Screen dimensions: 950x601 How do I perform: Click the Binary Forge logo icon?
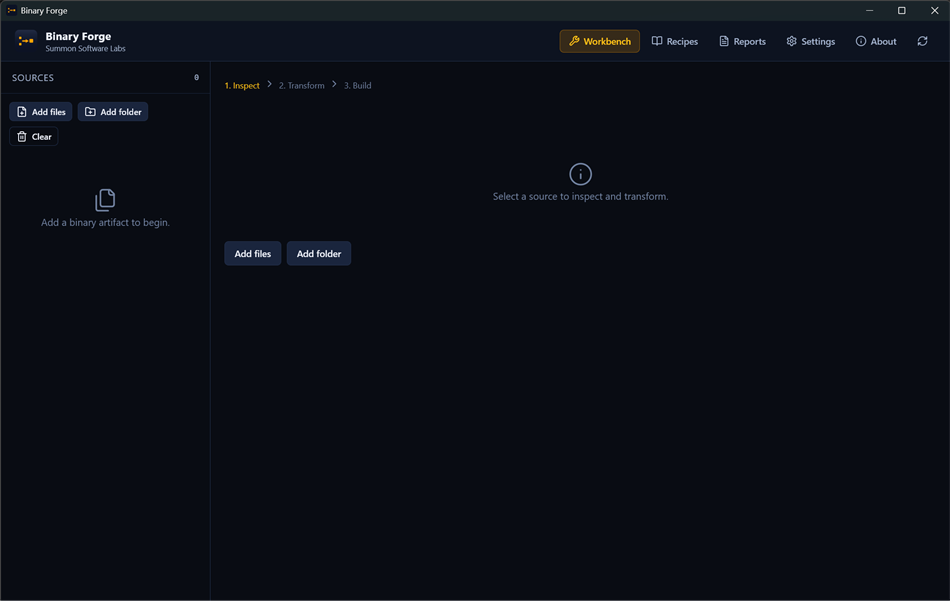(x=26, y=41)
